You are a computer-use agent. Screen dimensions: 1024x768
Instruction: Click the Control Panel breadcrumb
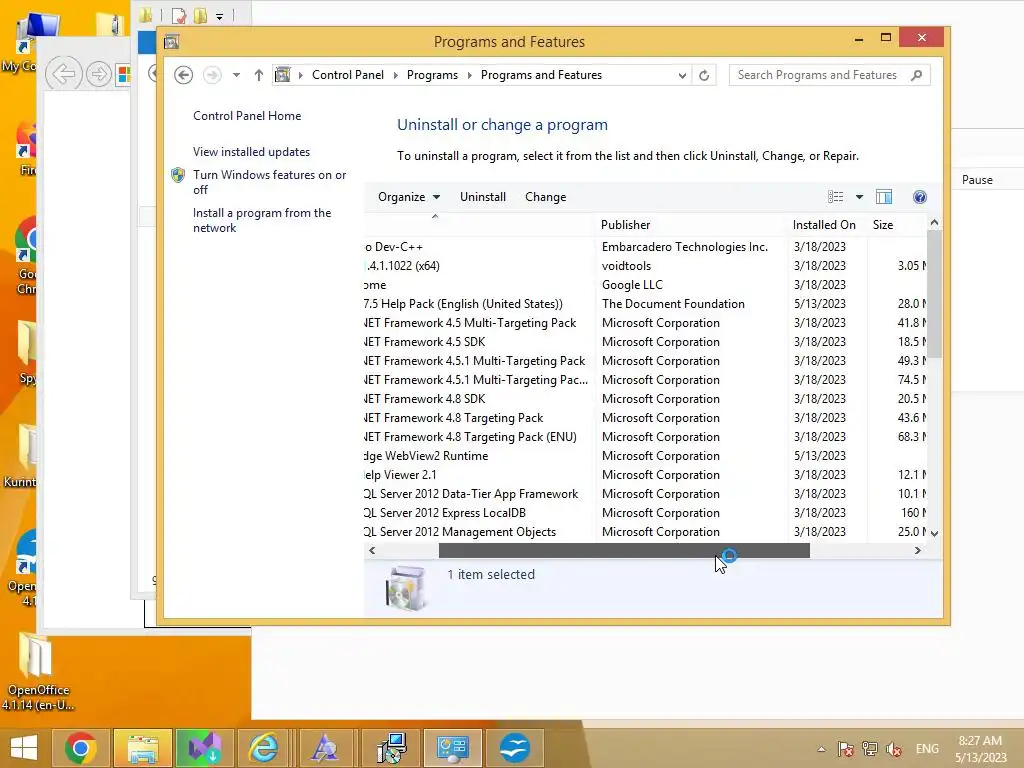click(348, 75)
